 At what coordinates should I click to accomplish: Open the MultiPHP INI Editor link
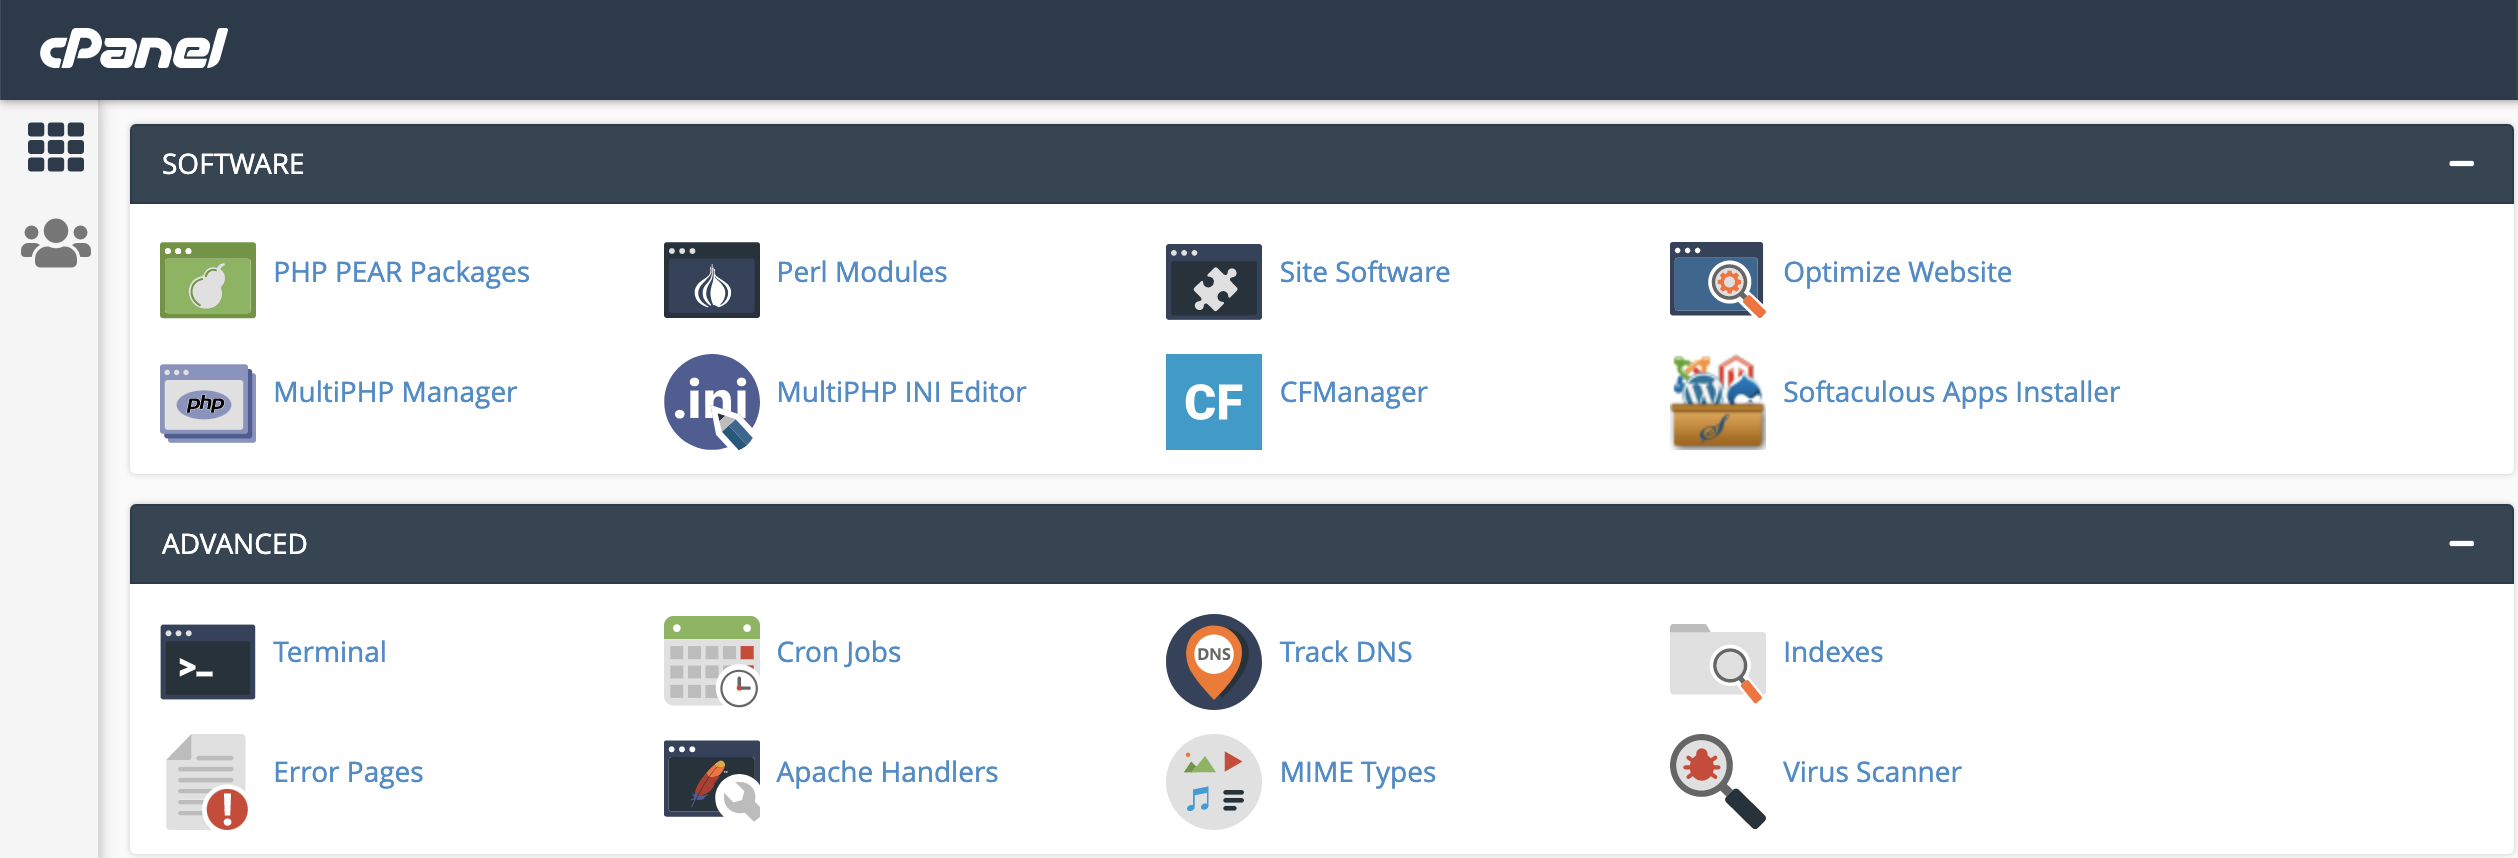coord(901,392)
